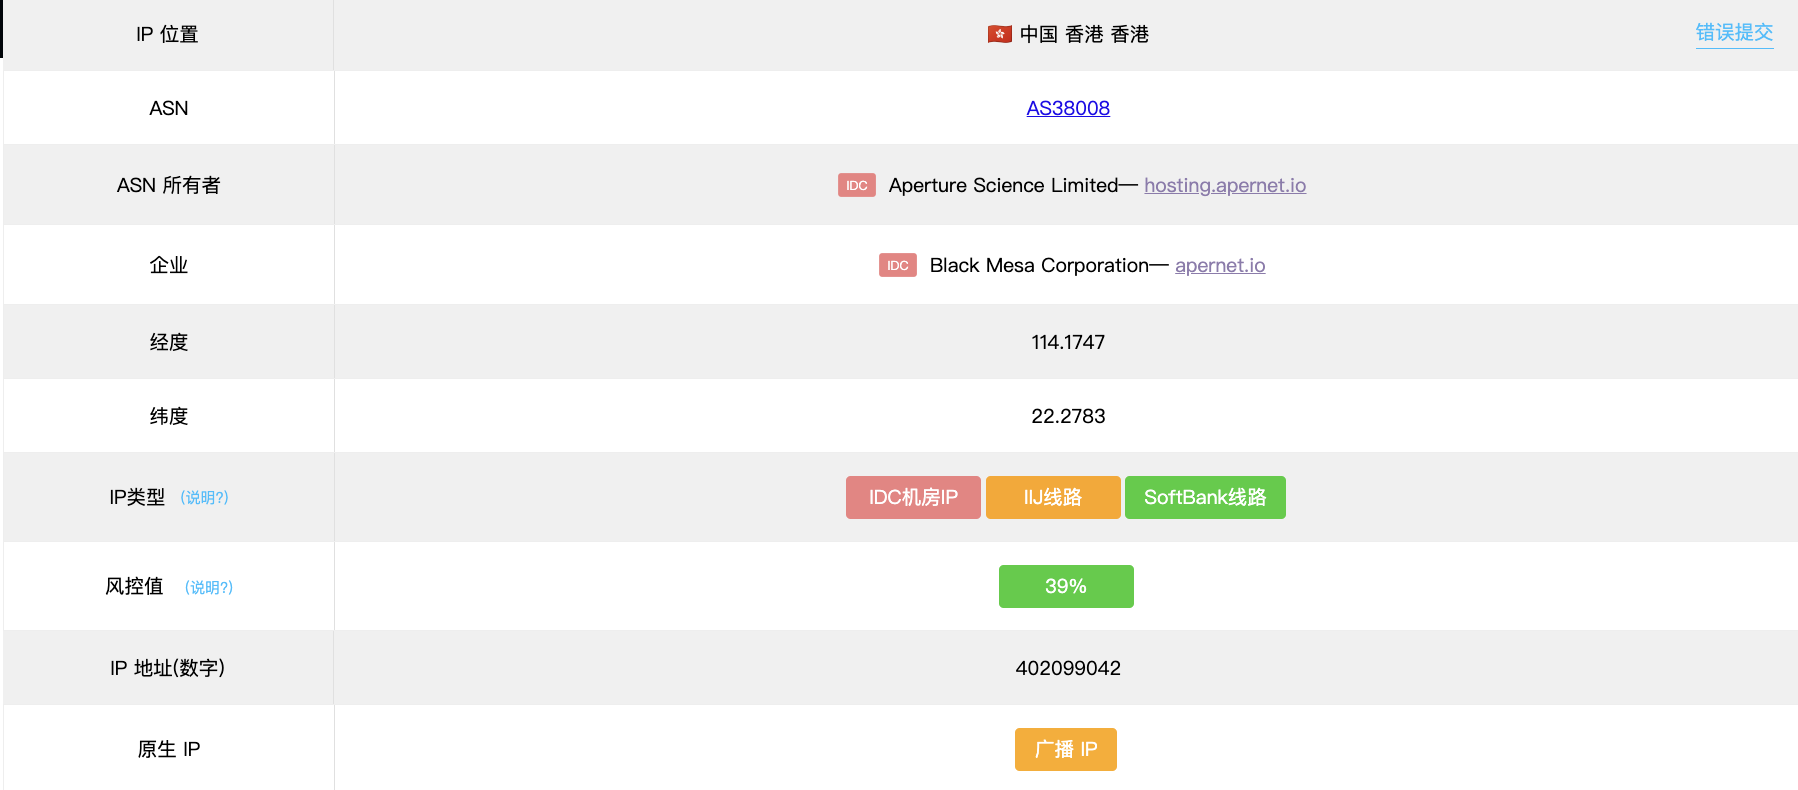This screenshot has height=790, width=1798.
Task: Open the 错误提交 error report link
Action: (1734, 33)
